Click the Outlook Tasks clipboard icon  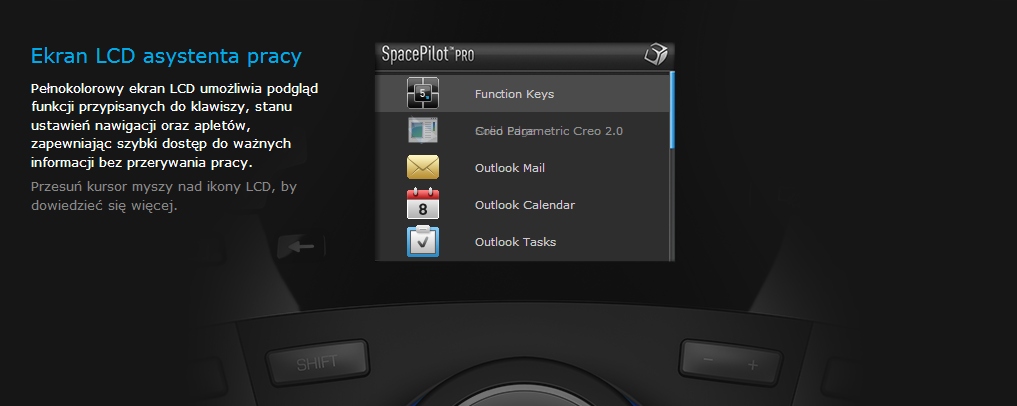click(423, 241)
